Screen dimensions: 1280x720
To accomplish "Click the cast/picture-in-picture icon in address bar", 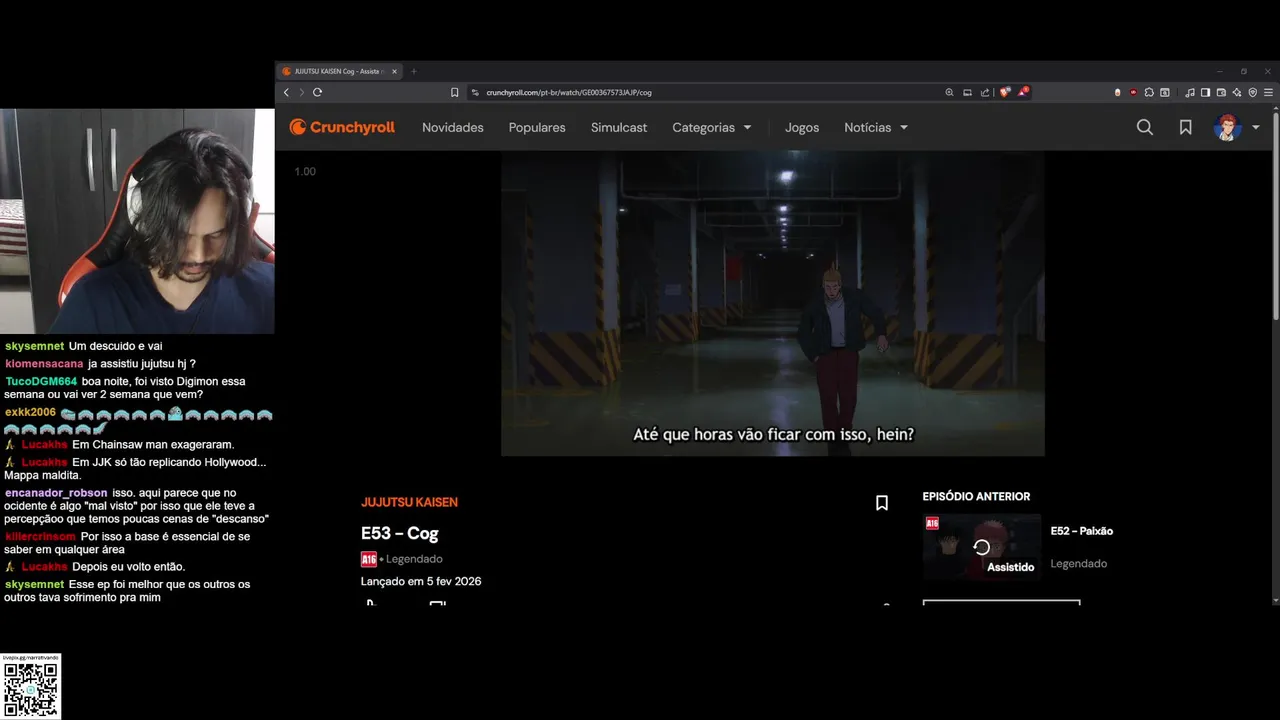I will tap(967, 92).
